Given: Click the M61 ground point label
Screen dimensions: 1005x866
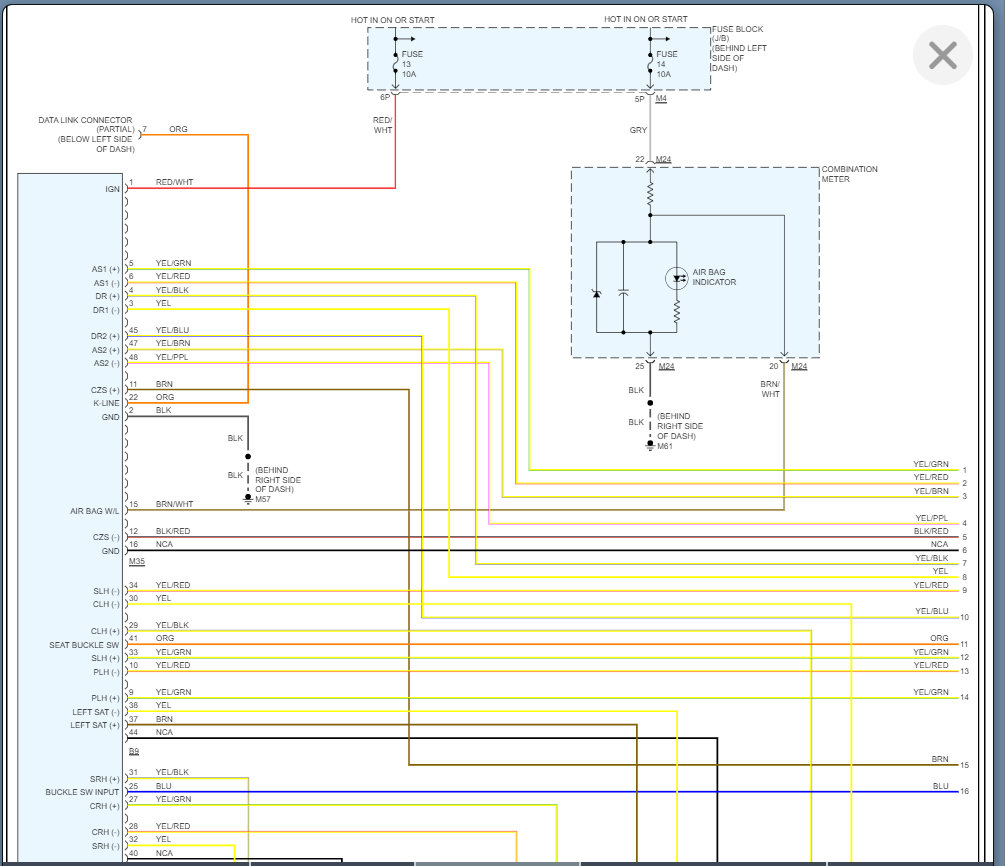Looking at the screenshot, I should (665, 446).
